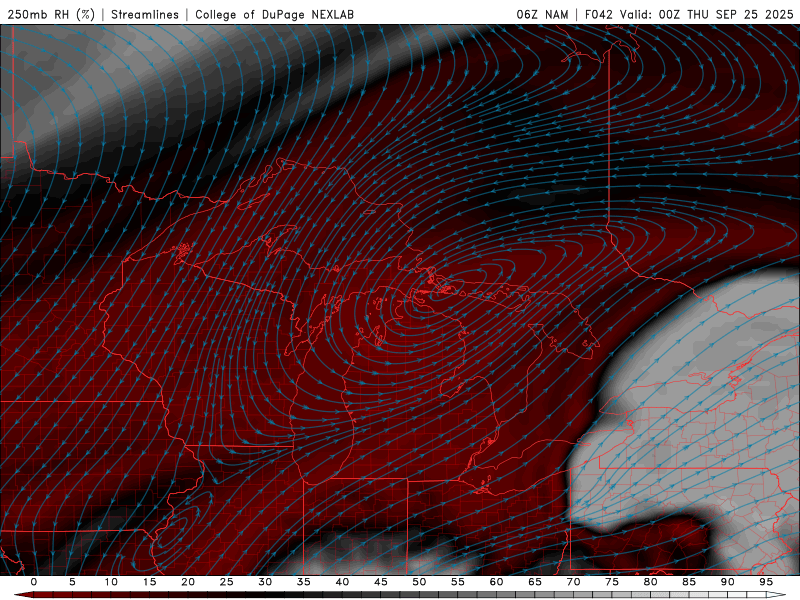Click the "25" value on the color scale
The width and height of the screenshot is (800, 600).
click(x=227, y=582)
